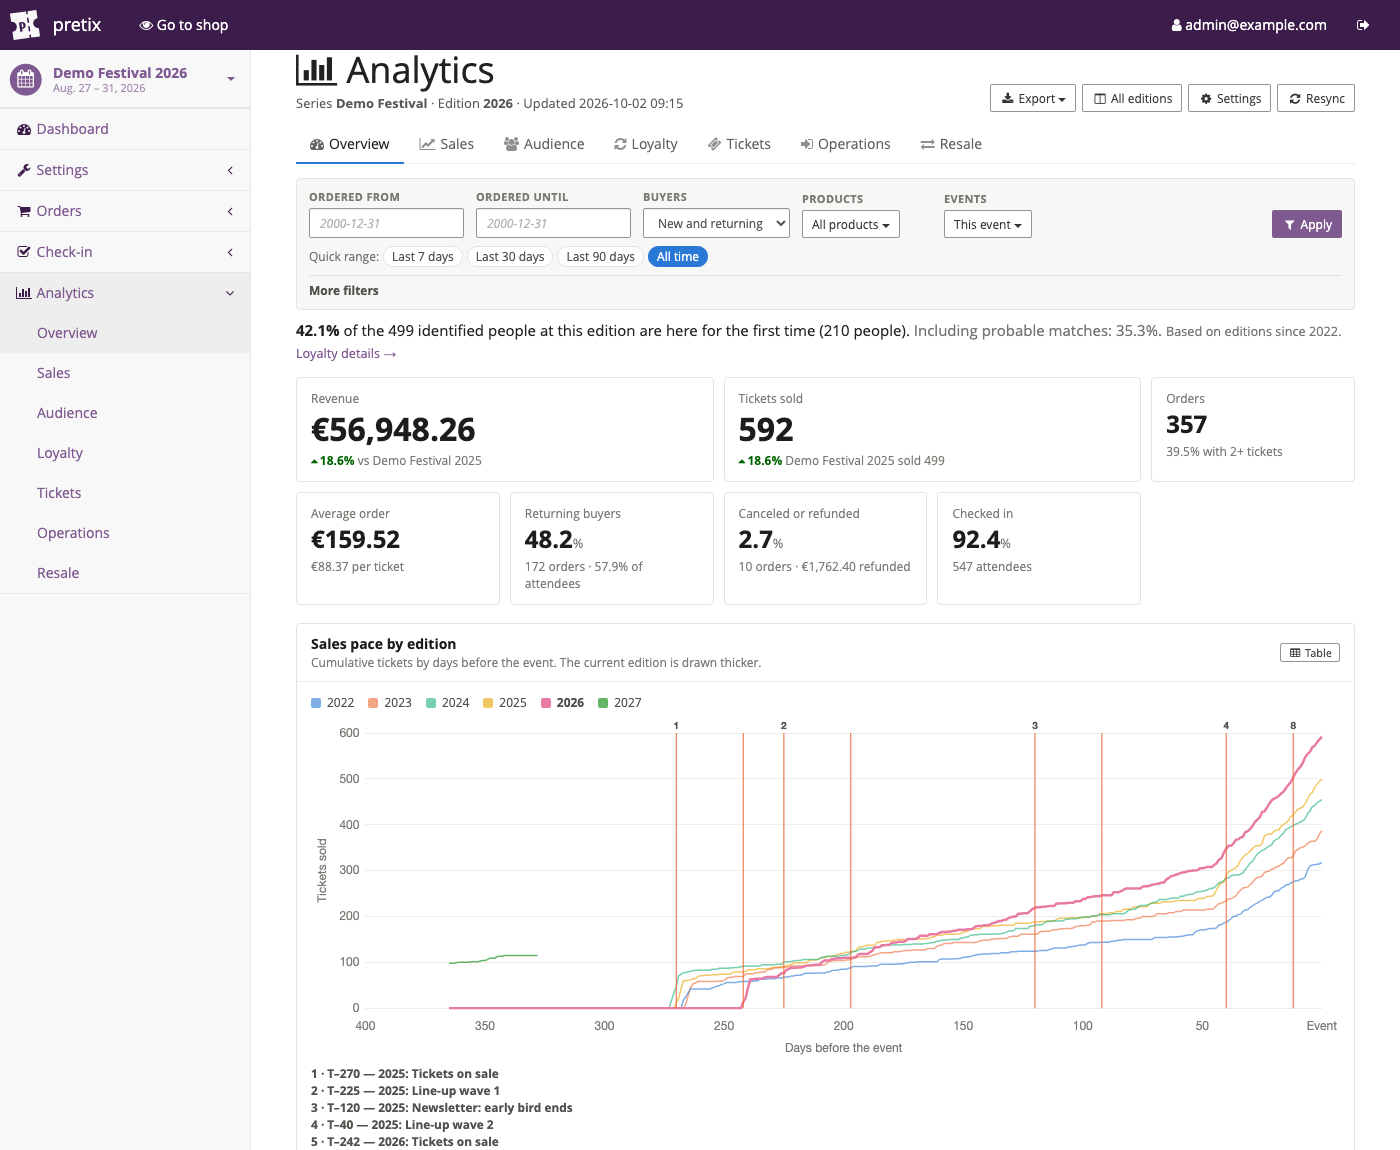The width and height of the screenshot is (1400, 1150).
Task: Click the Loyalty tab refresh icon
Action: pyautogui.click(x=620, y=144)
